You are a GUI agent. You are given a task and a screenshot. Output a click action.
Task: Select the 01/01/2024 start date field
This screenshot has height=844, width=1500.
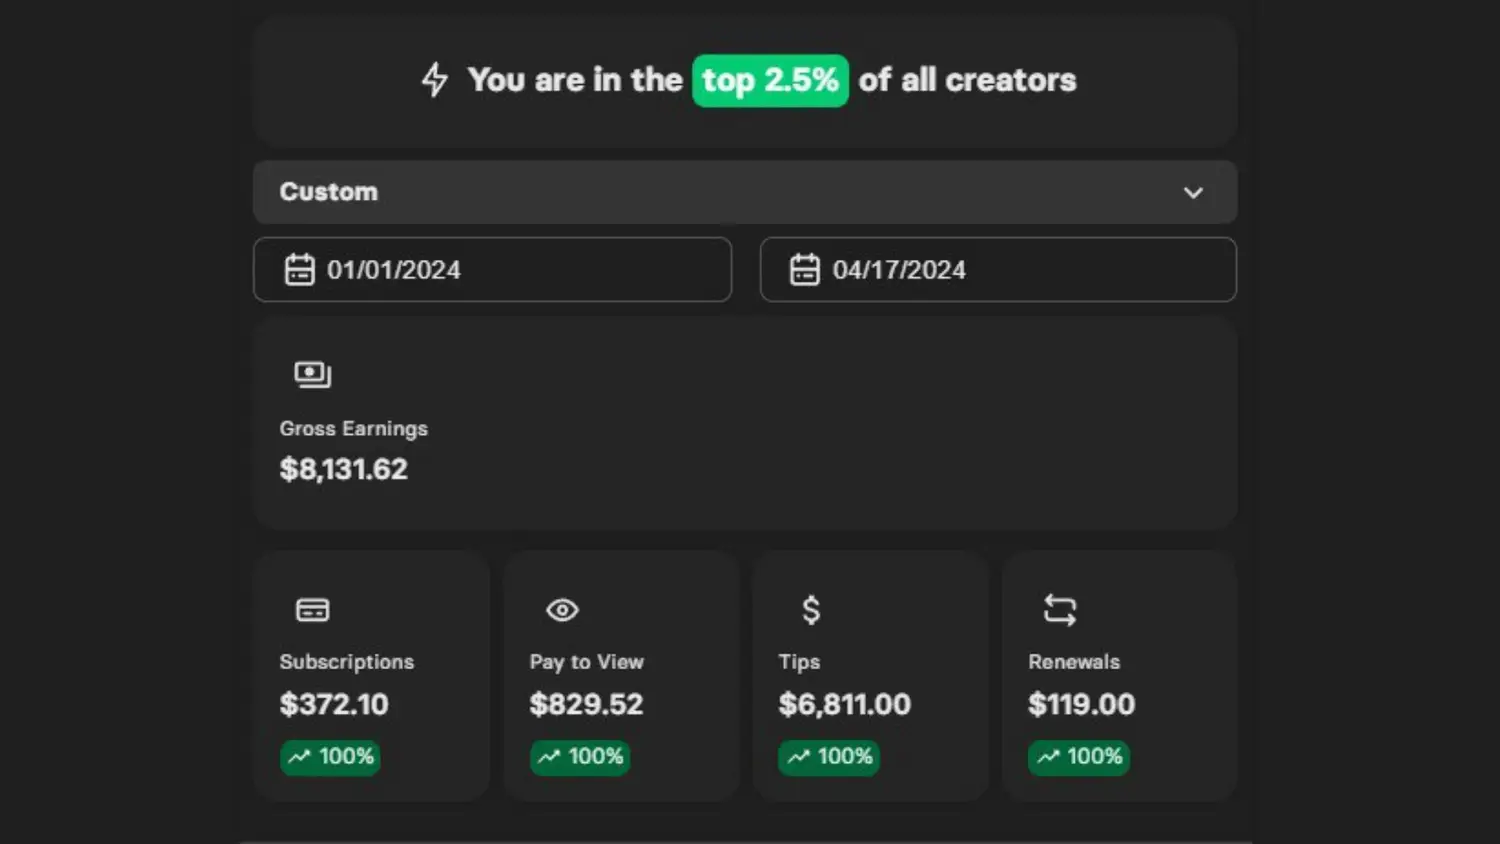click(x=492, y=269)
